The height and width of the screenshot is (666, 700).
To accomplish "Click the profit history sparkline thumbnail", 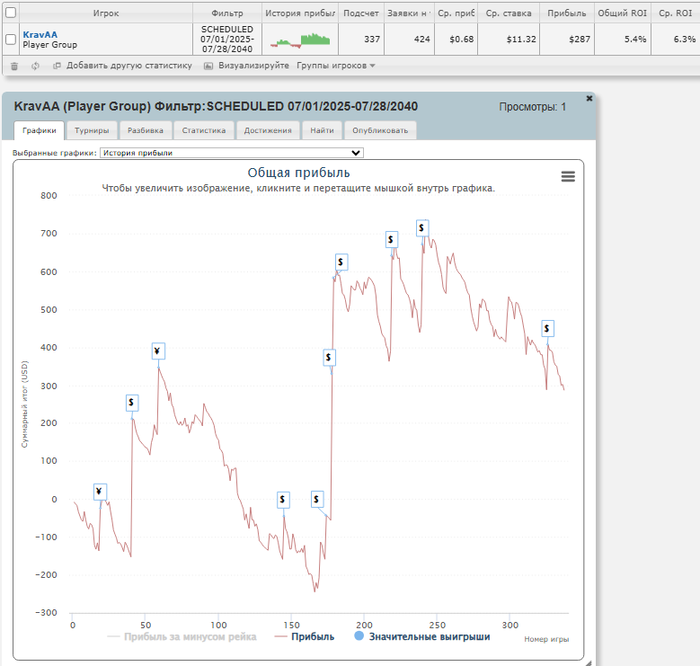I will [x=300, y=40].
